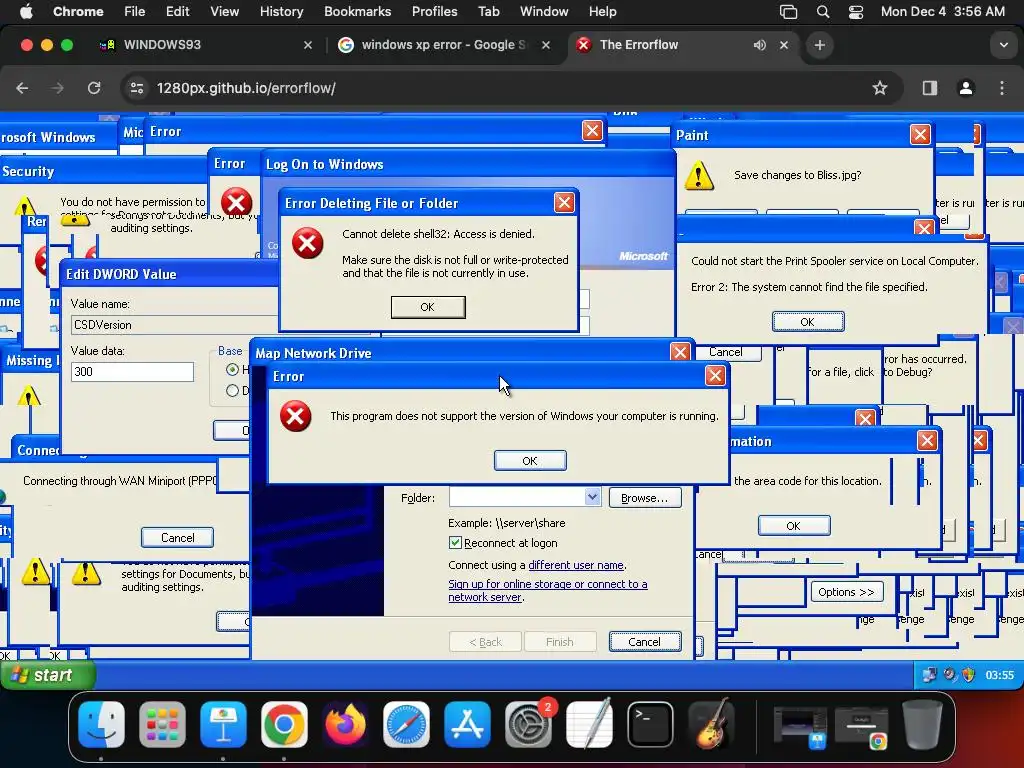This screenshot has width=1024, height=768.
Task: Click Windows XP start button
Action: tap(47, 675)
